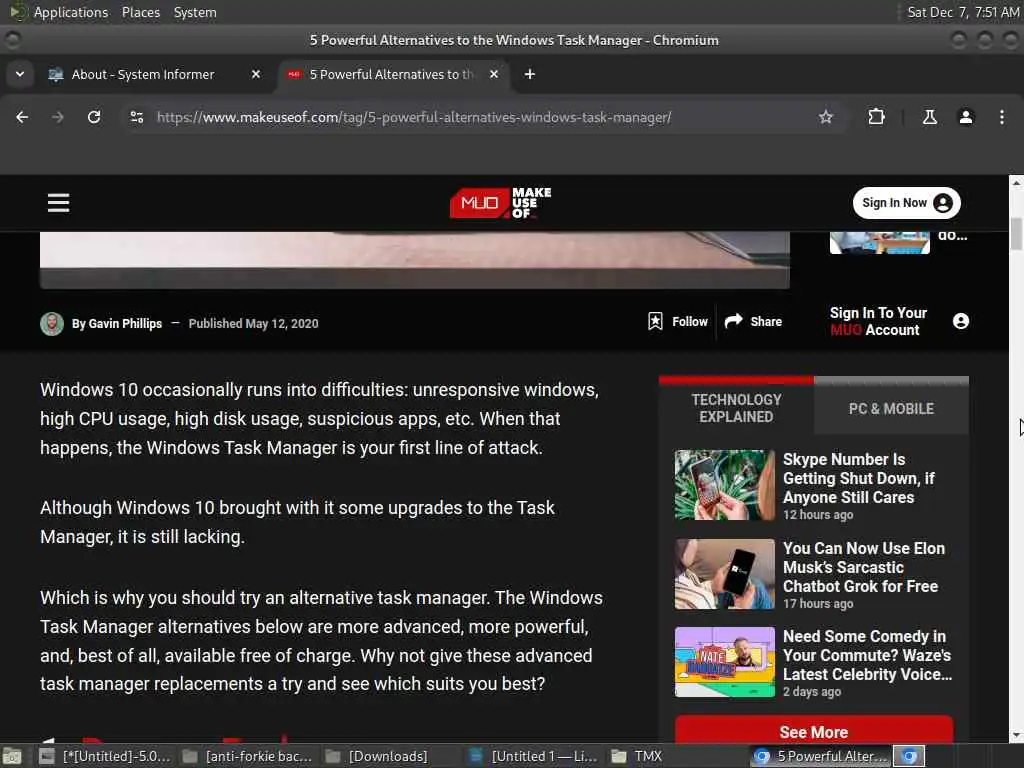The height and width of the screenshot is (768, 1024).
Task: Click the address bar URL
Action: [x=413, y=118]
